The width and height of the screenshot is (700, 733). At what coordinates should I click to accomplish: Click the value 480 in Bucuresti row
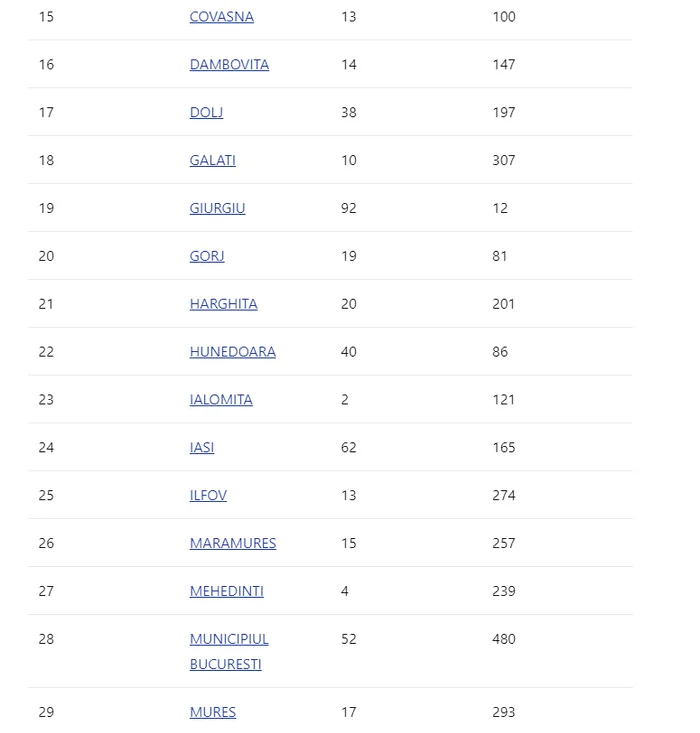[x=504, y=640]
